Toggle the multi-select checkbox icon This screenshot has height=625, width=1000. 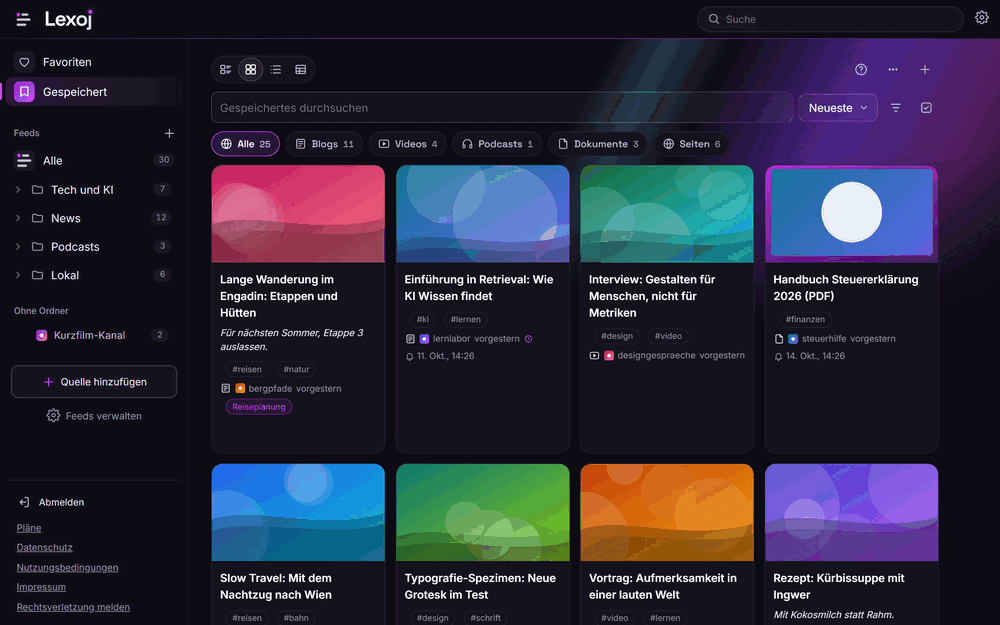[926, 108]
